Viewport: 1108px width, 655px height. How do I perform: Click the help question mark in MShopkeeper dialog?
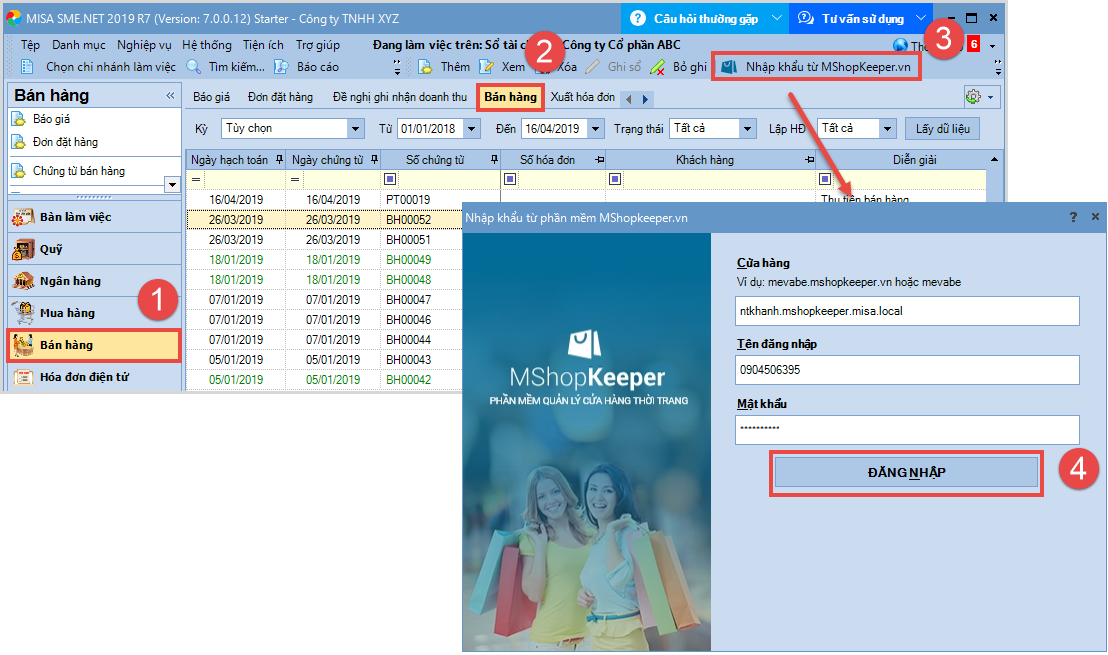(x=1073, y=217)
